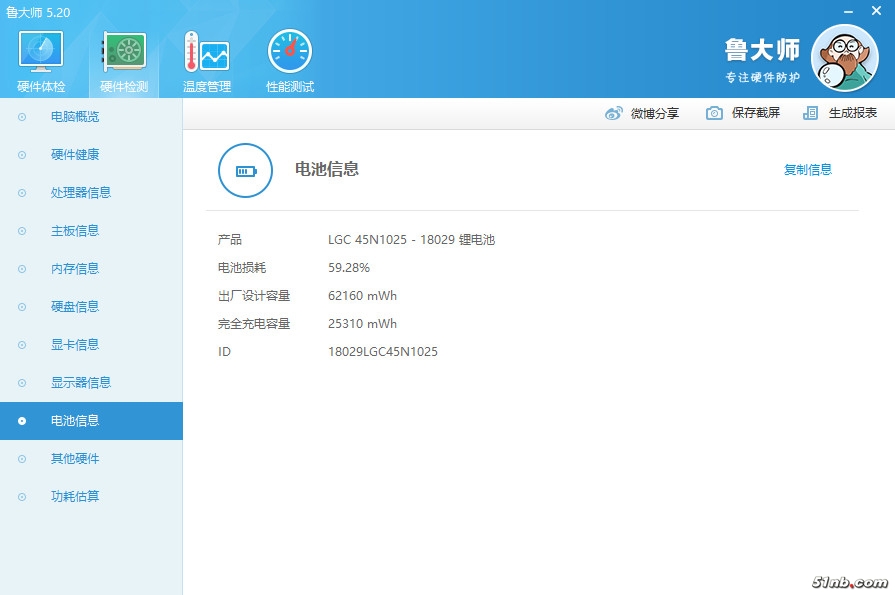The width and height of the screenshot is (895, 595).
Task: Open 显示器信息 monitor information
Action: (x=81, y=383)
